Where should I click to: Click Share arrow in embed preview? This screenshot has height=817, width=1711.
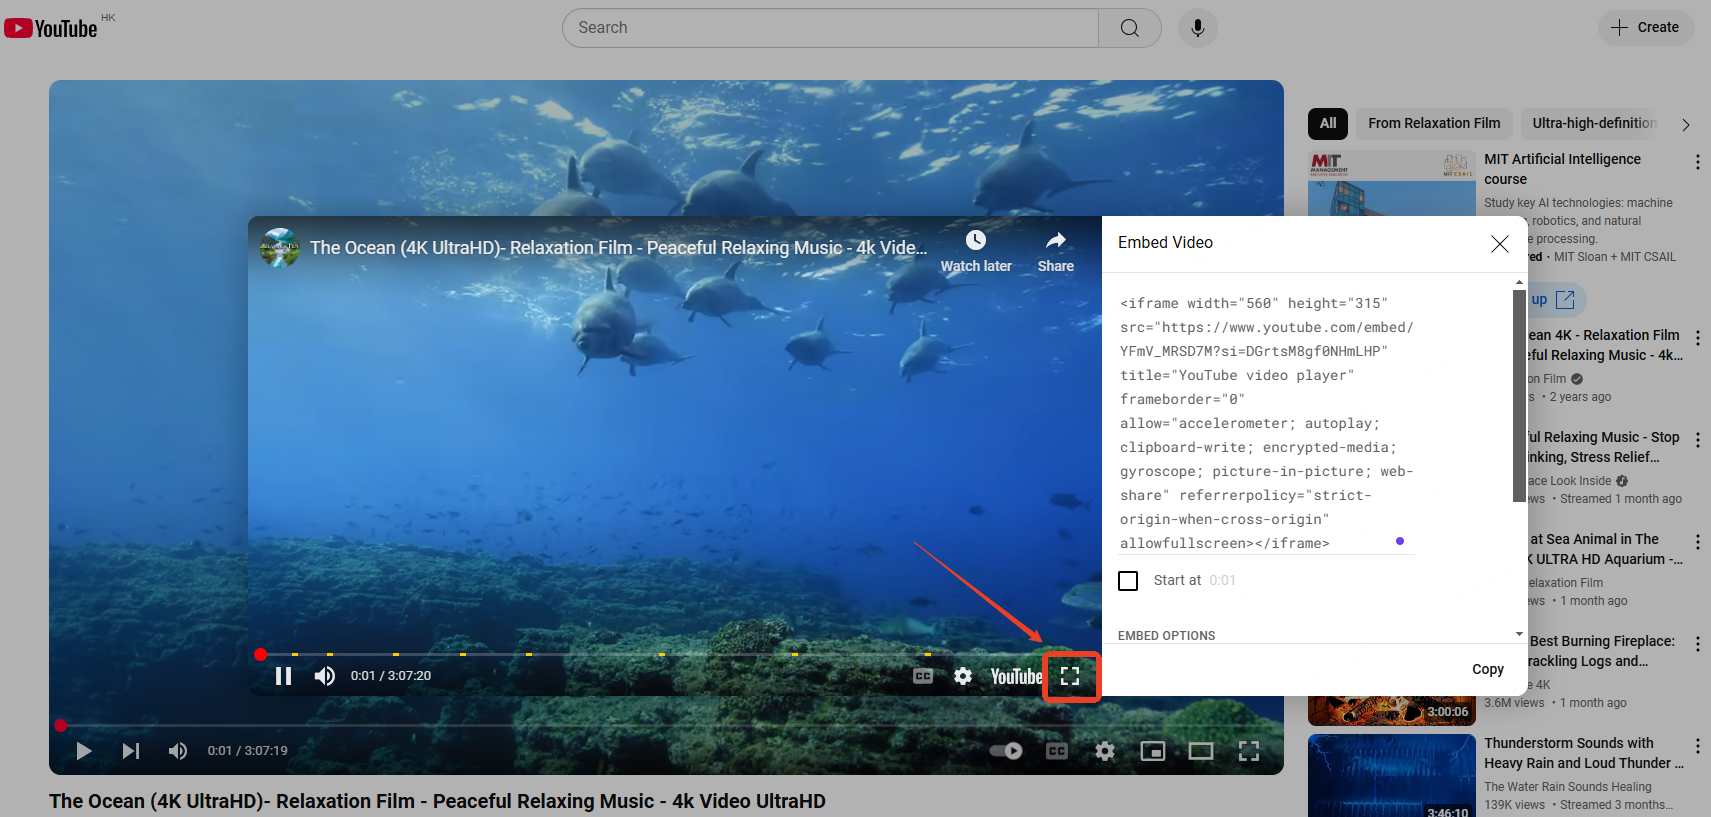tap(1055, 252)
